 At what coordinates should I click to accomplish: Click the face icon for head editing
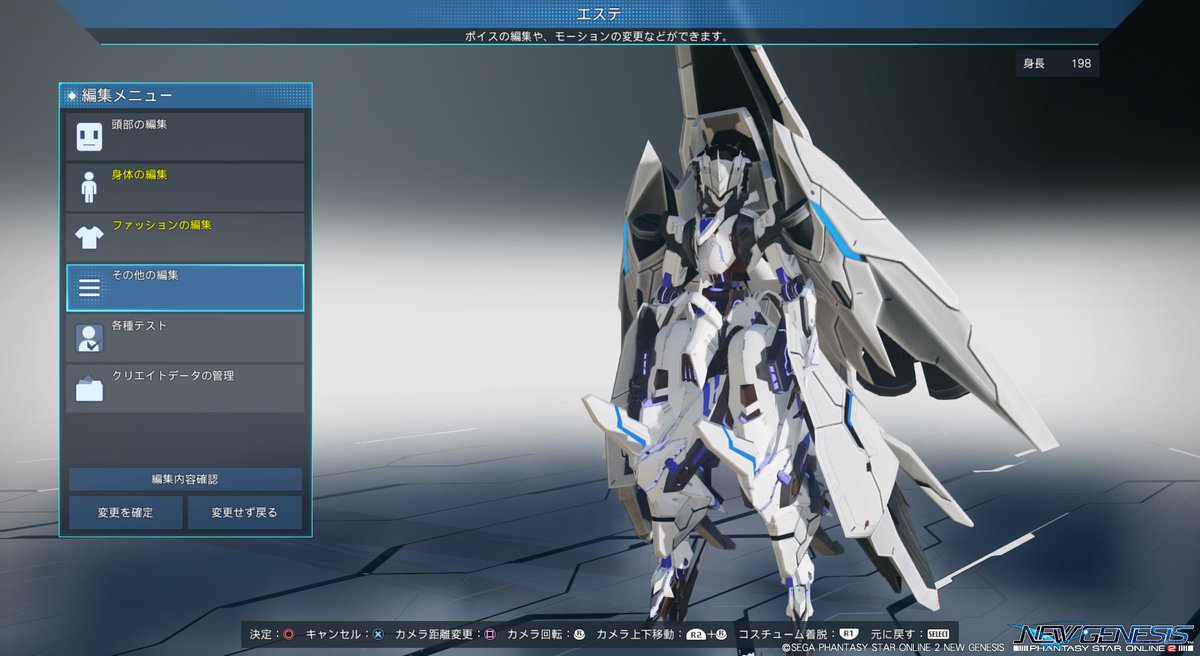point(90,138)
